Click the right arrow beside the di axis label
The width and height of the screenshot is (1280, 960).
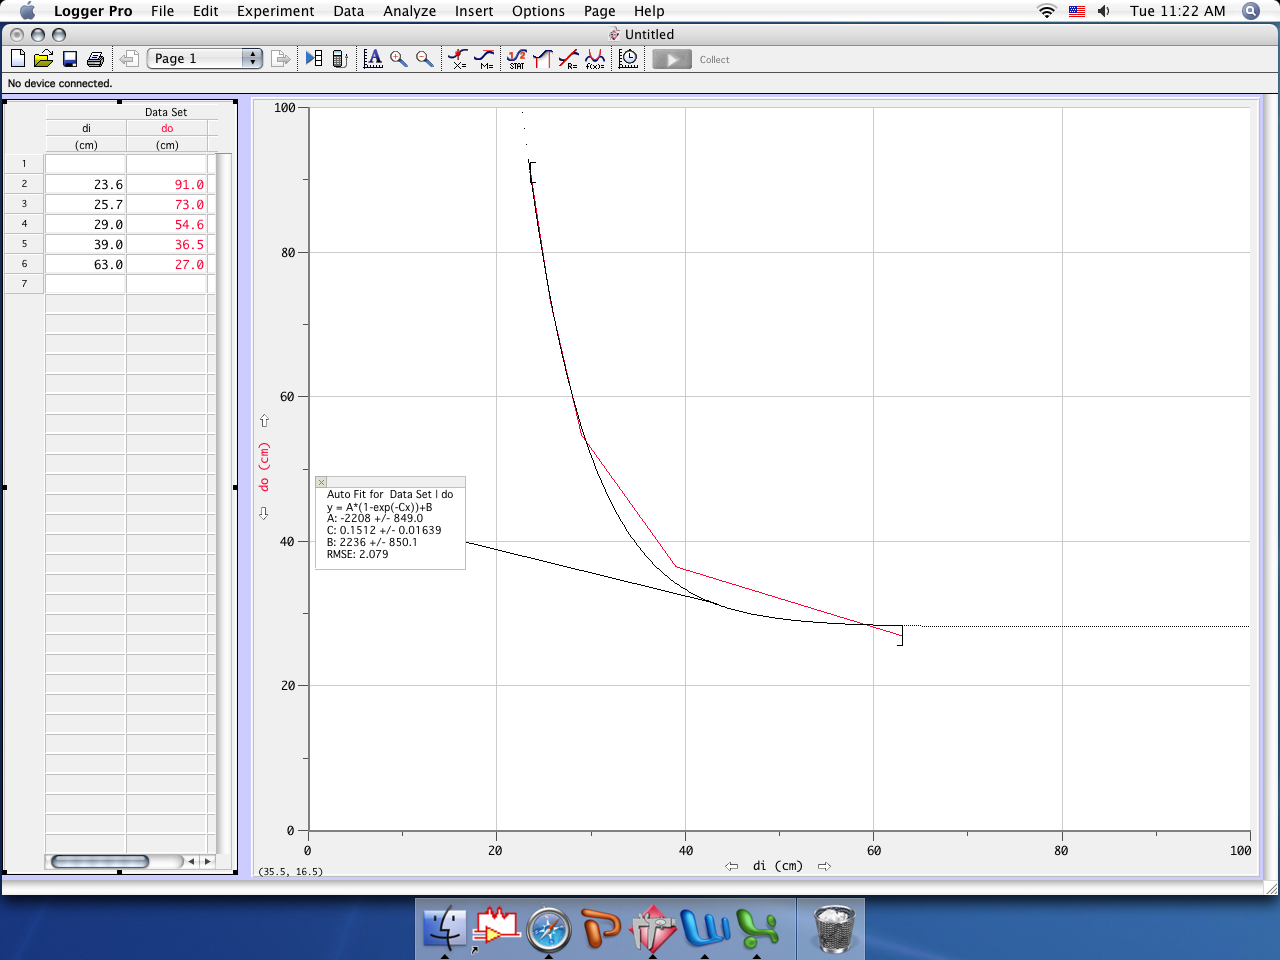point(824,866)
